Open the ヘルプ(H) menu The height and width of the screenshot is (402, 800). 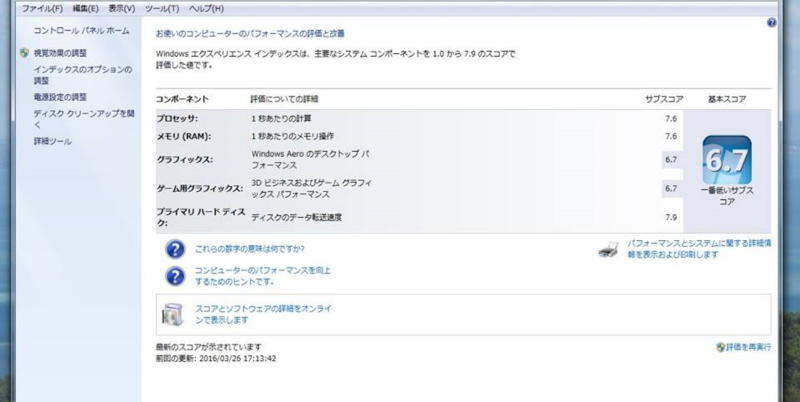tap(206, 9)
